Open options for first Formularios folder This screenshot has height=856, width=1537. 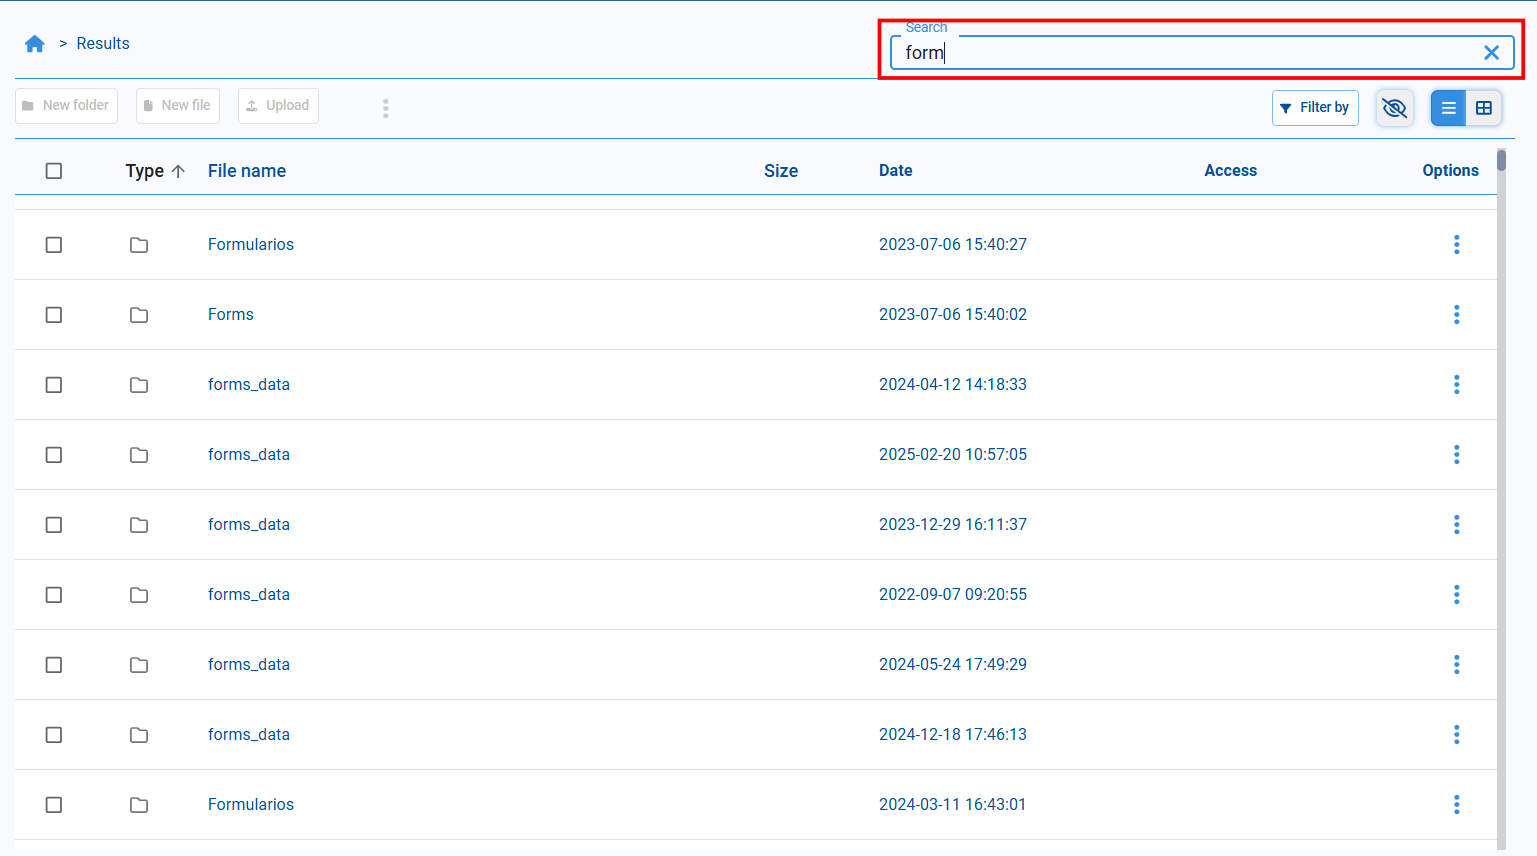[x=1456, y=245]
